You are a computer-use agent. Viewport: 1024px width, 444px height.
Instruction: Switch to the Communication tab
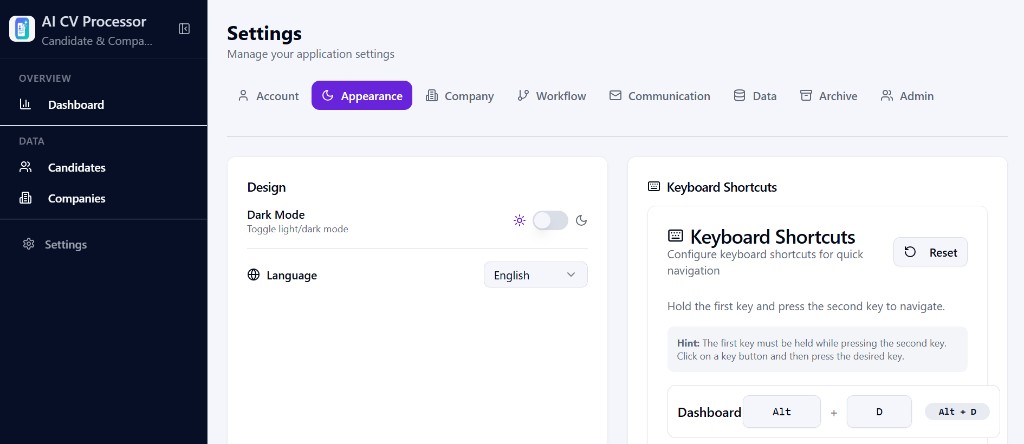tap(660, 96)
